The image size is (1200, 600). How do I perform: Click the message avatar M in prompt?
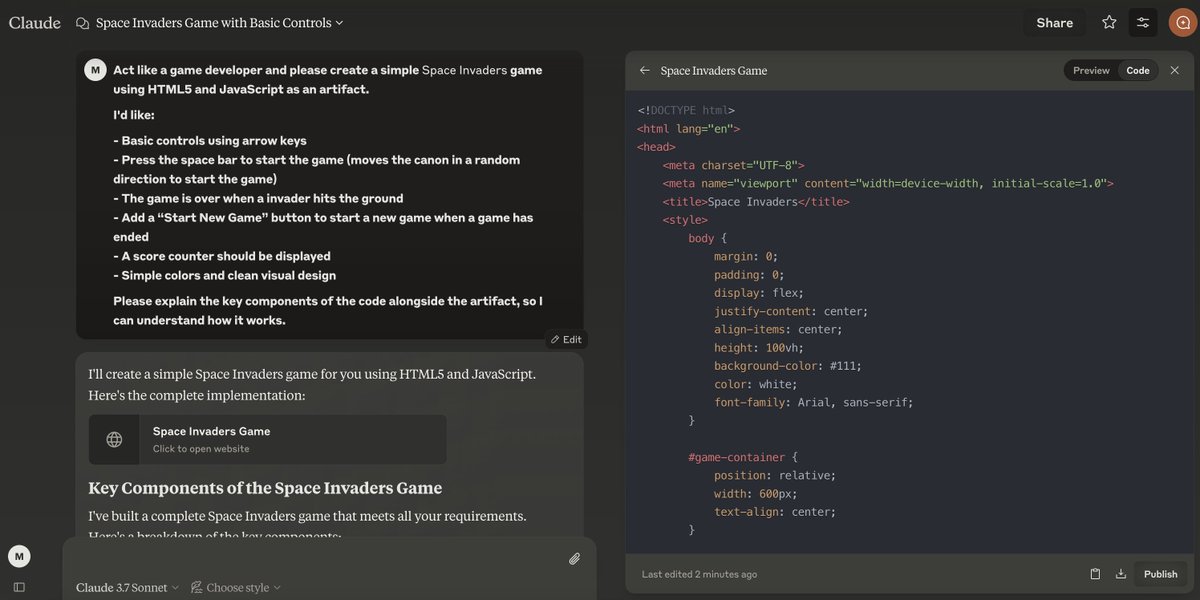95,70
